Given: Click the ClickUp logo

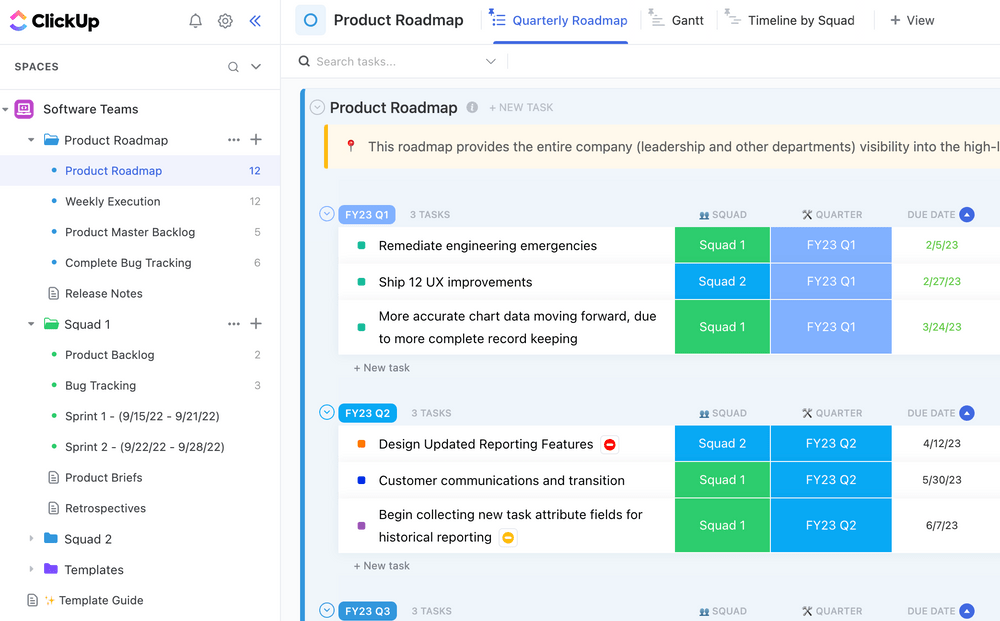Looking at the screenshot, I should [x=54, y=21].
